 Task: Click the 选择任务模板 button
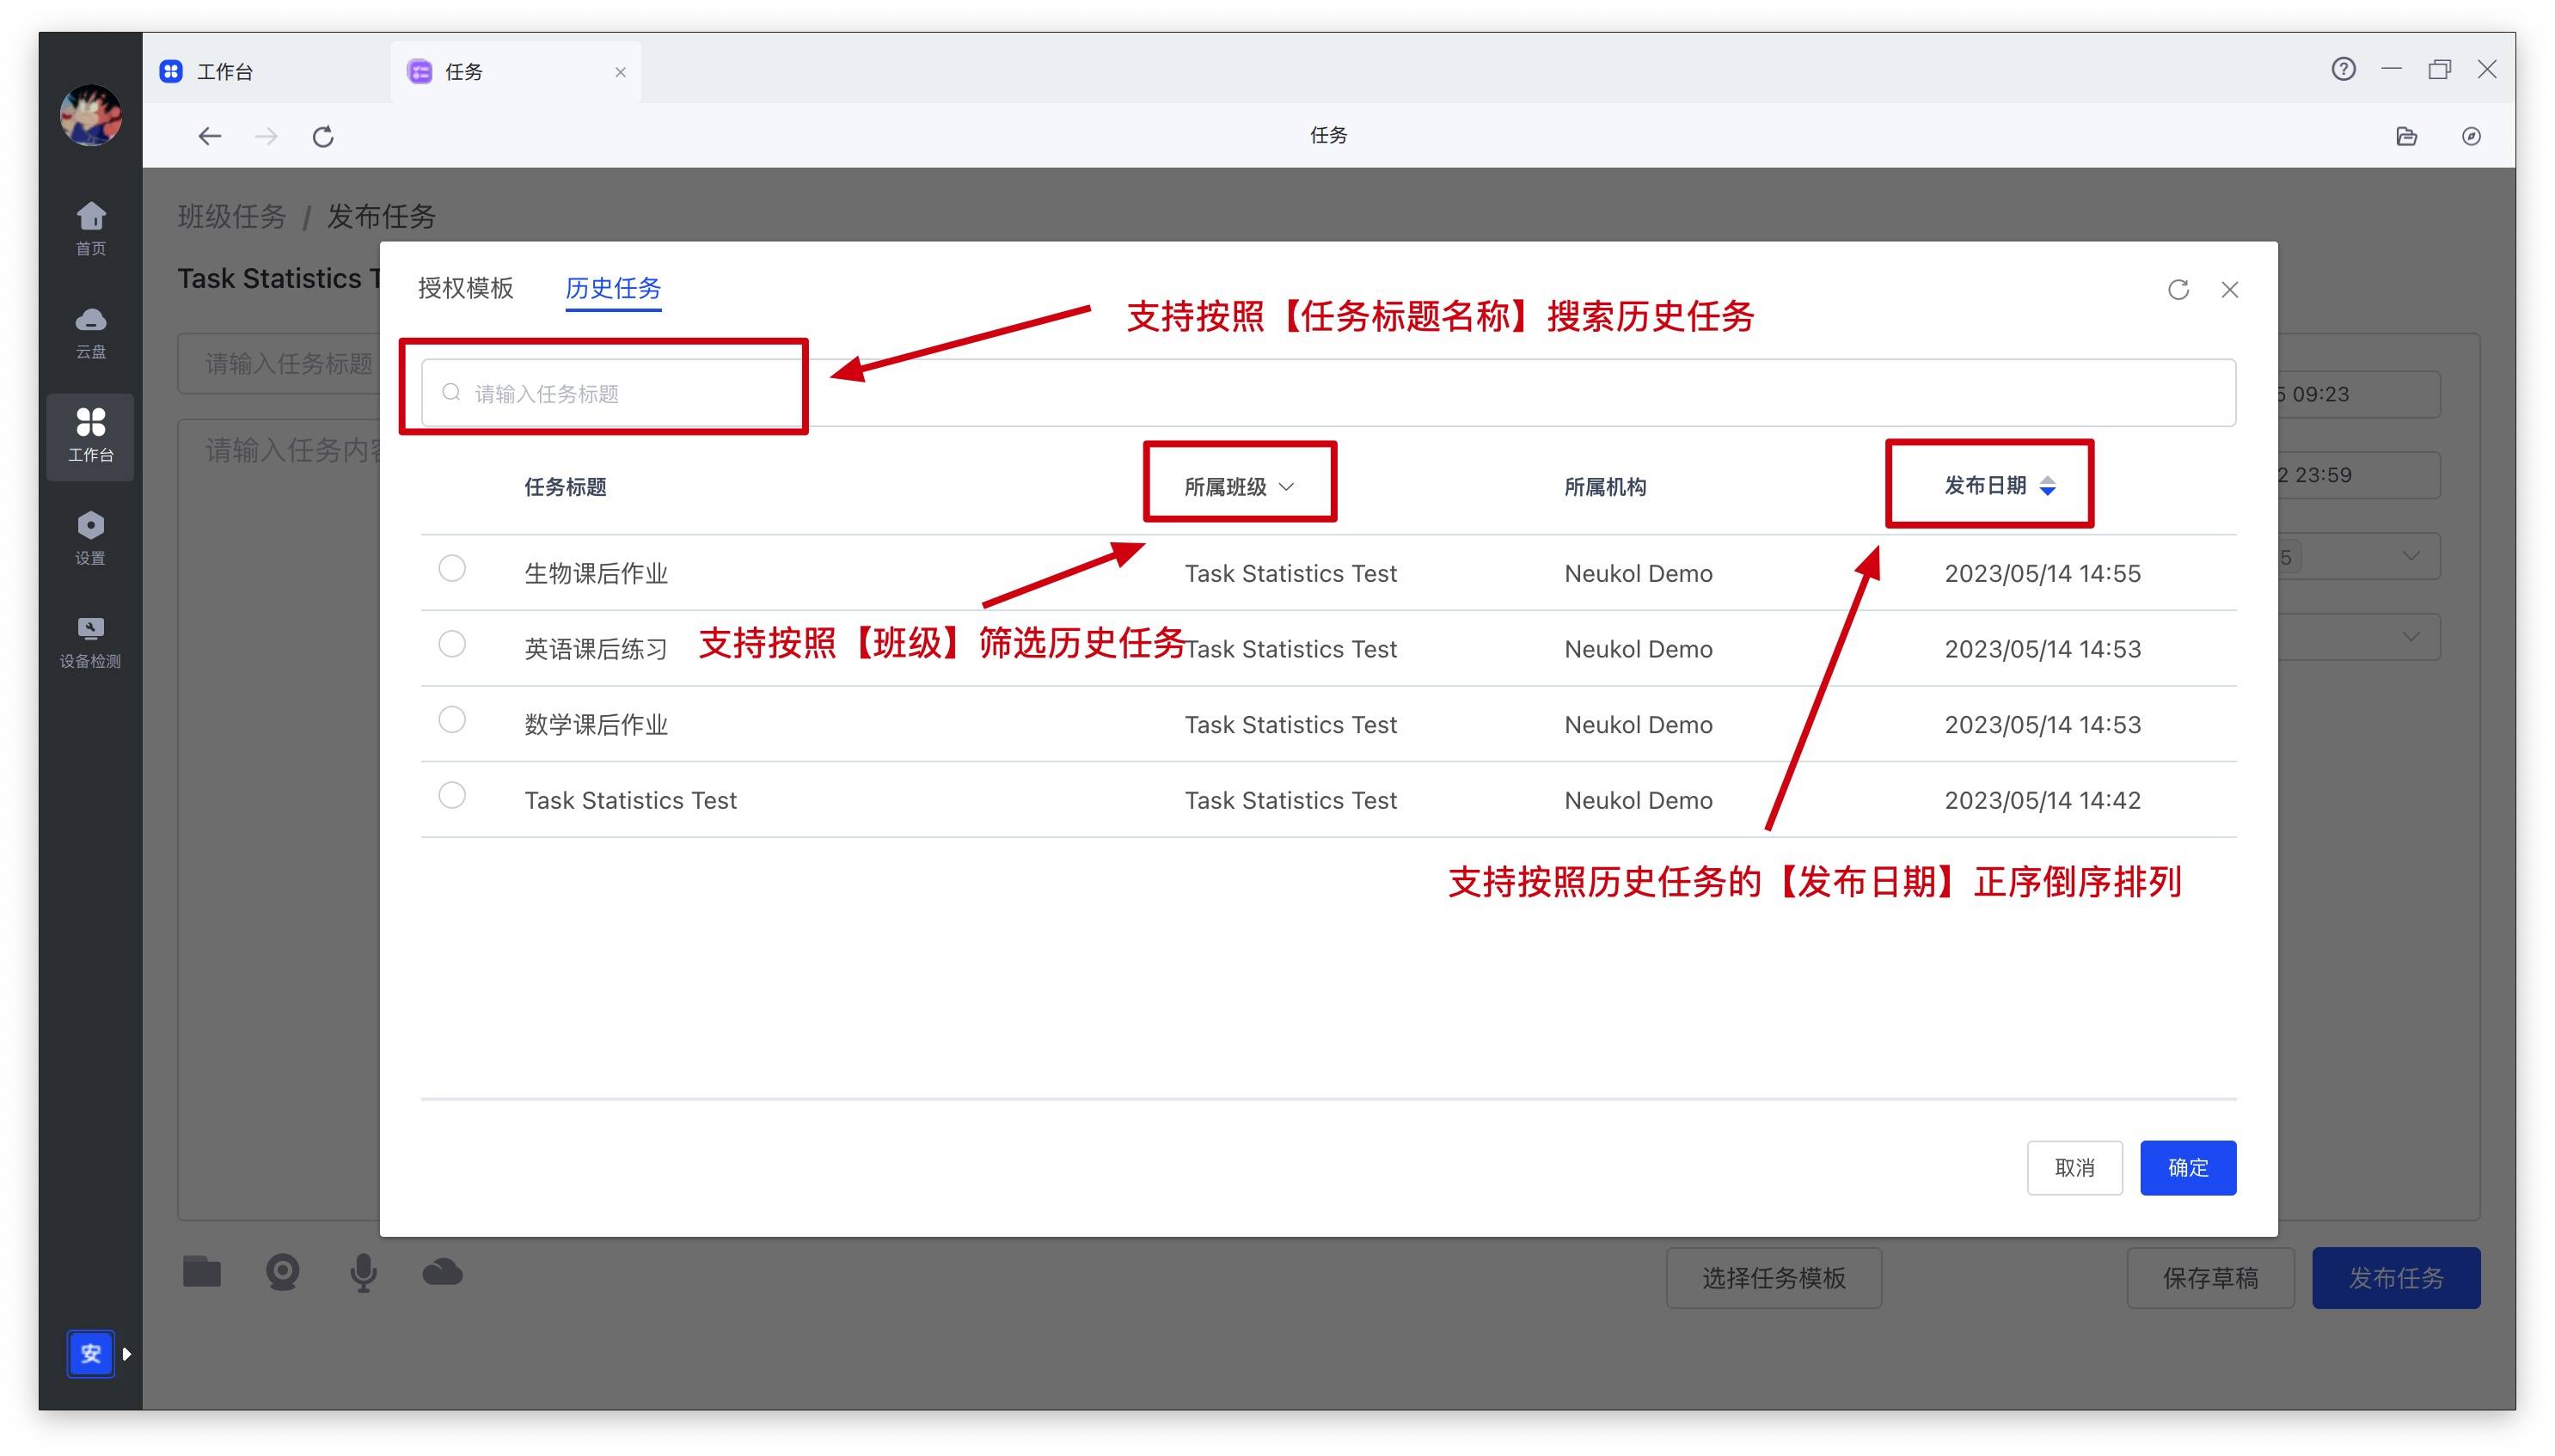[1773, 1277]
